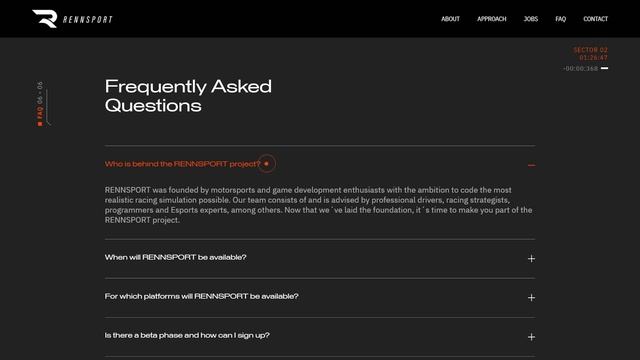Viewport: 640px width, 360px height.
Task: Click plus icon beside beta phase question
Action: click(x=531, y=337)
